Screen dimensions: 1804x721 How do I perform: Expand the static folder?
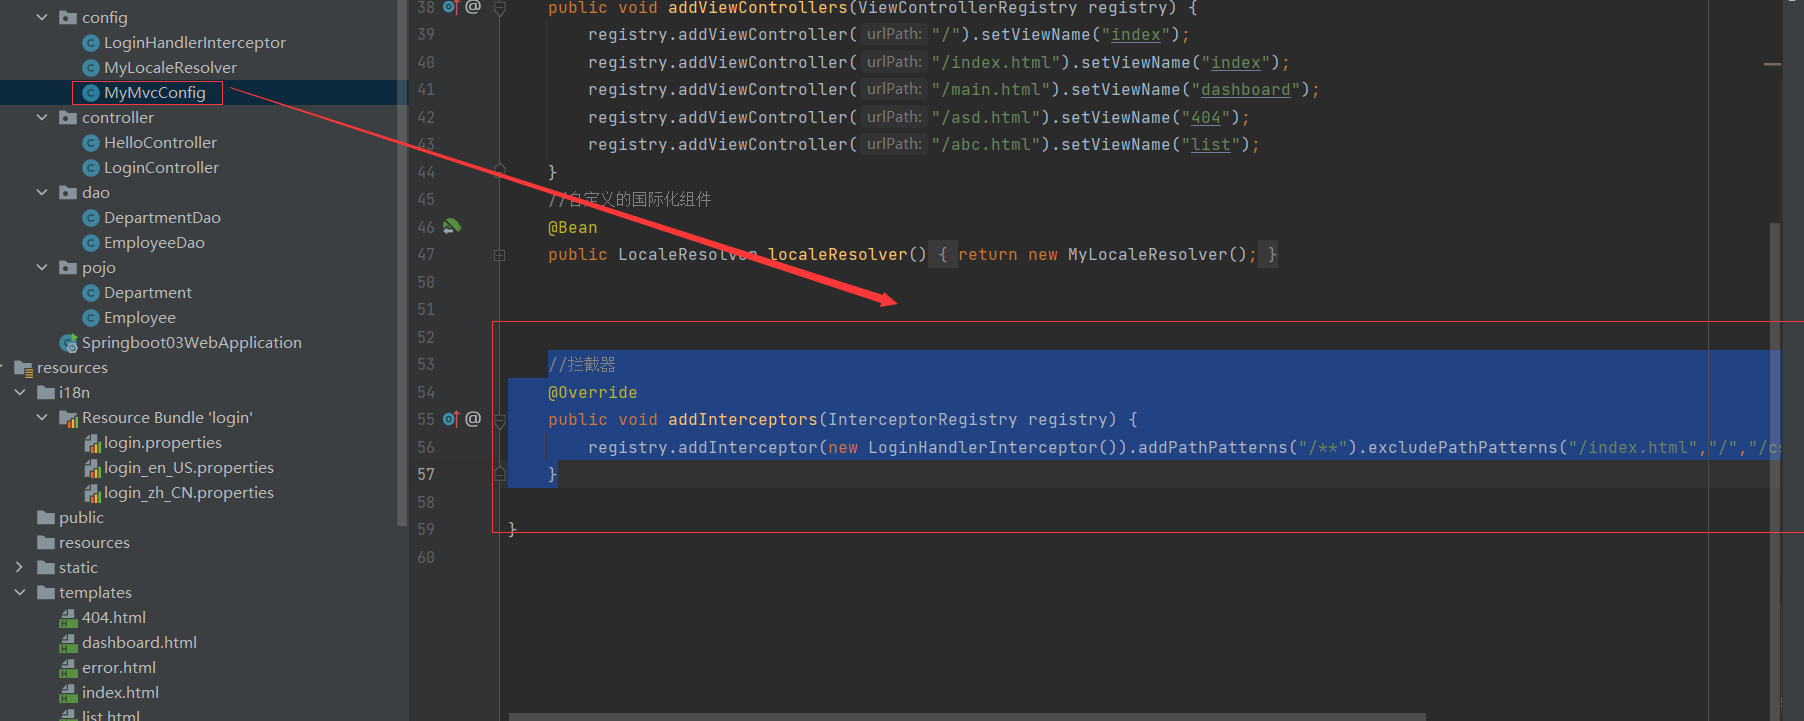coord(19,568)
